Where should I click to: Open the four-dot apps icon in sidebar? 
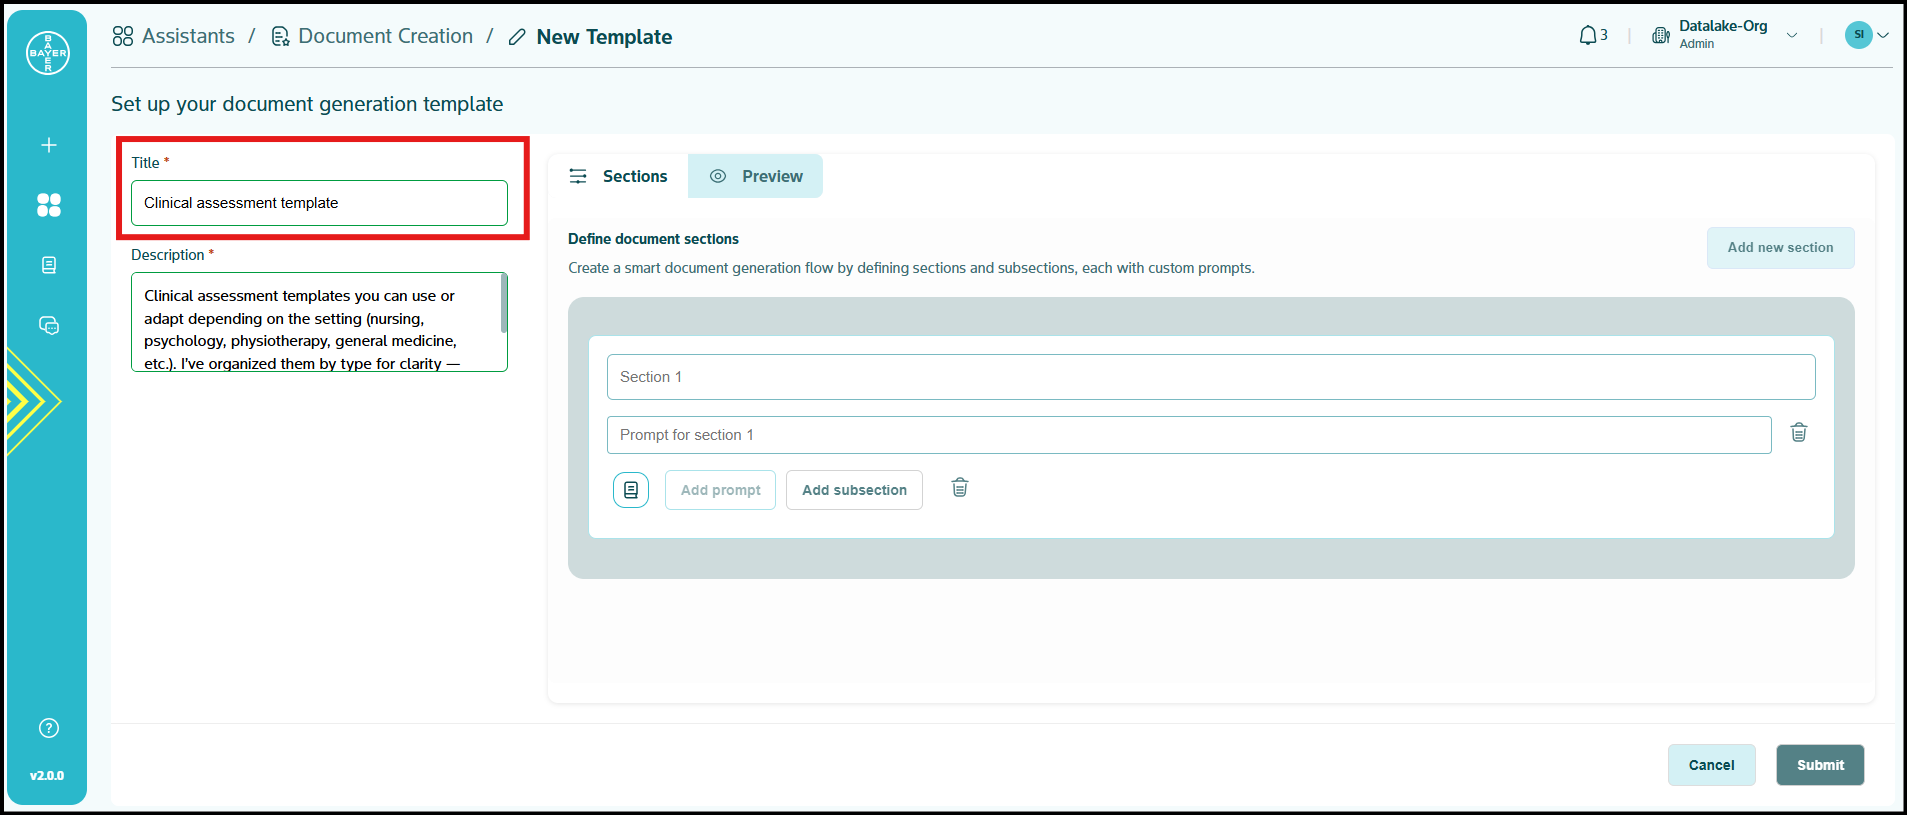48,205
